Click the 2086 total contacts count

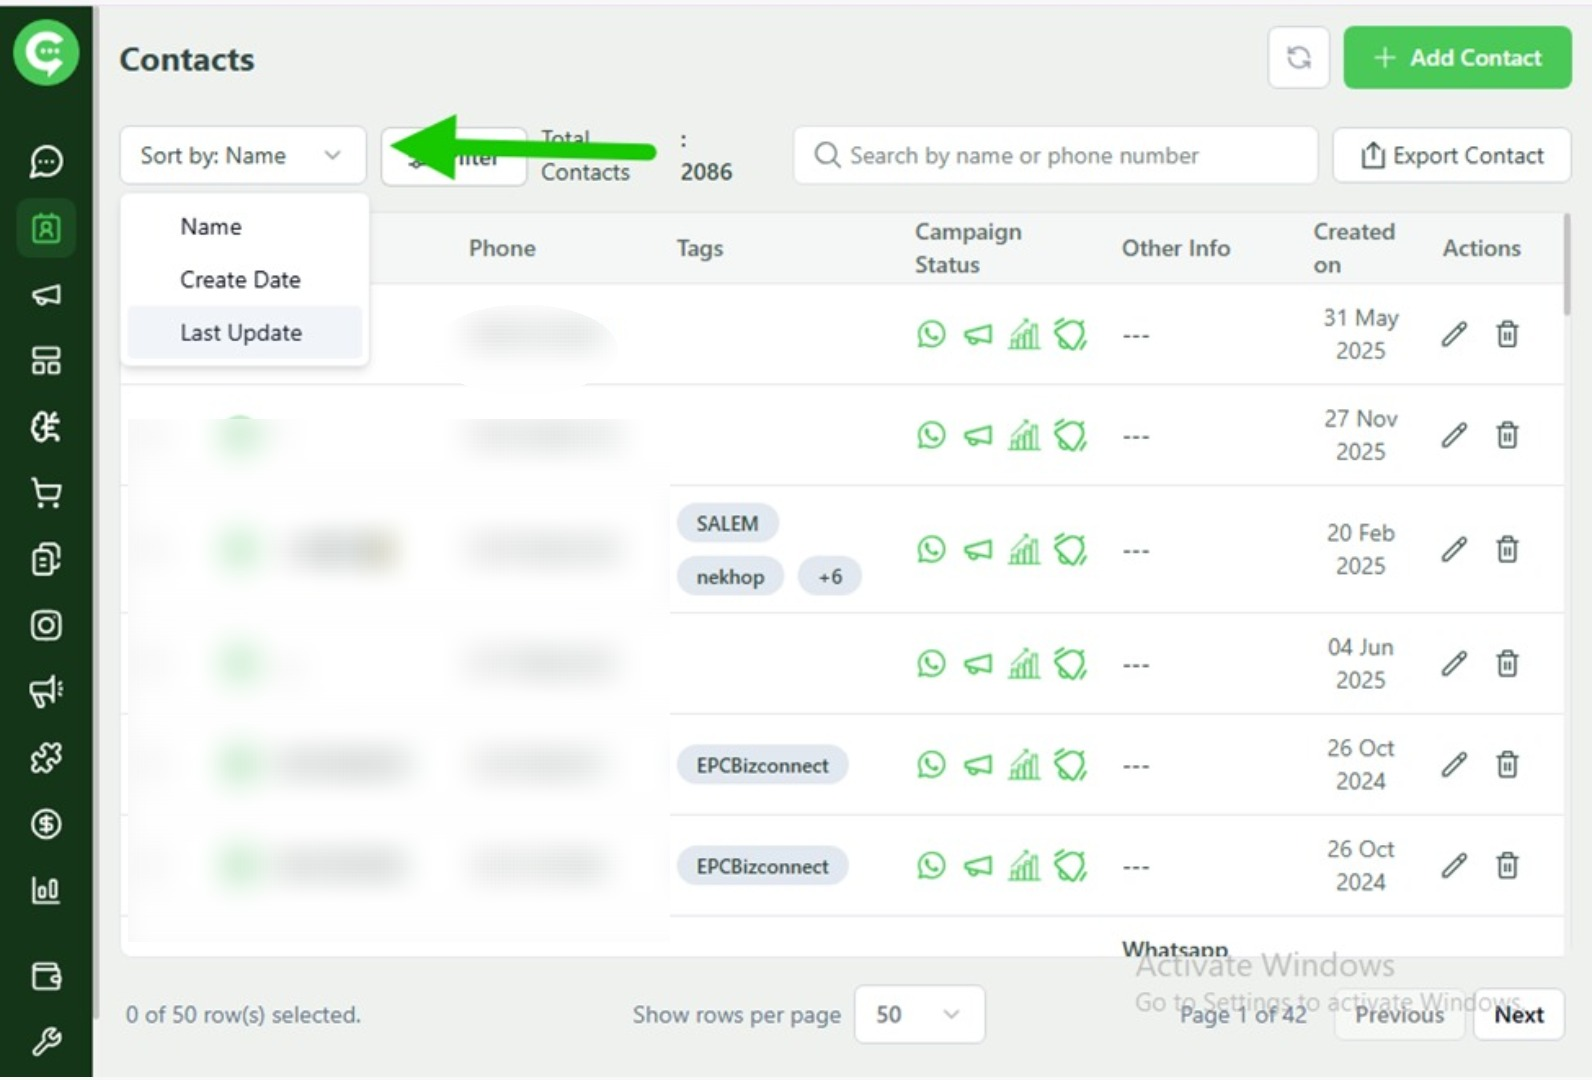706,172
